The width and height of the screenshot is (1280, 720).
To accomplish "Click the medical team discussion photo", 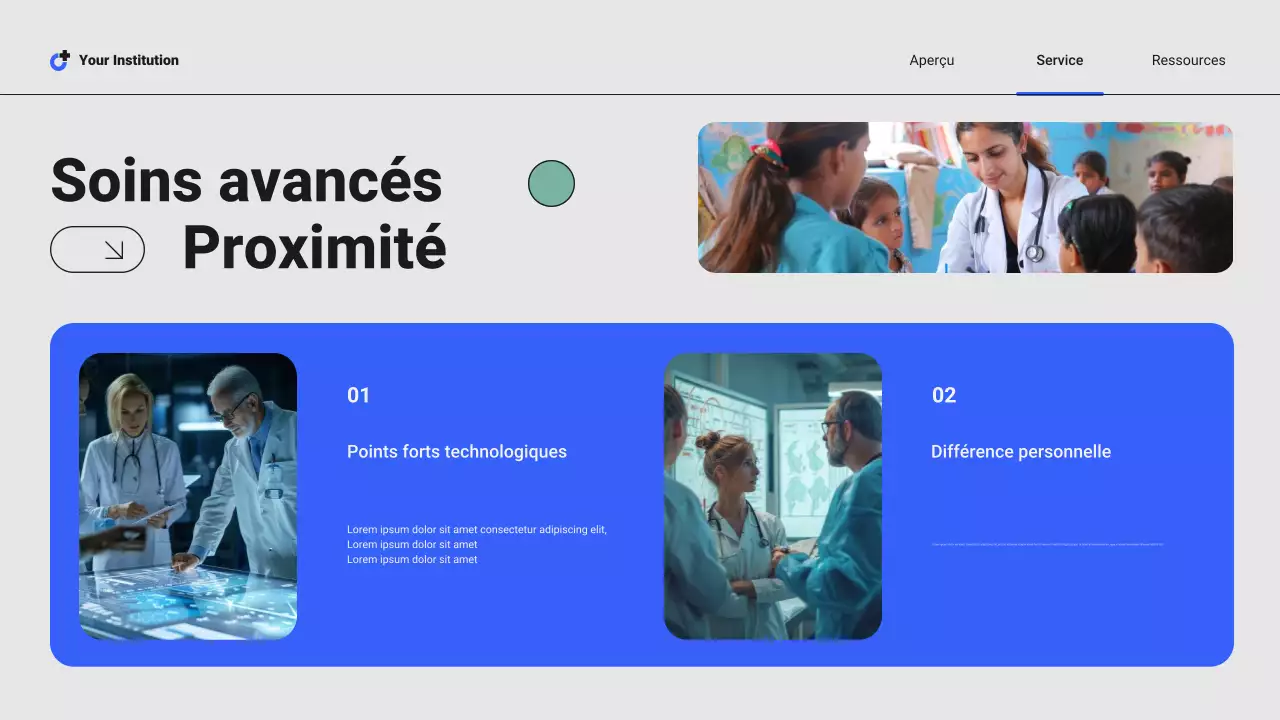I will tap(772, 496).
